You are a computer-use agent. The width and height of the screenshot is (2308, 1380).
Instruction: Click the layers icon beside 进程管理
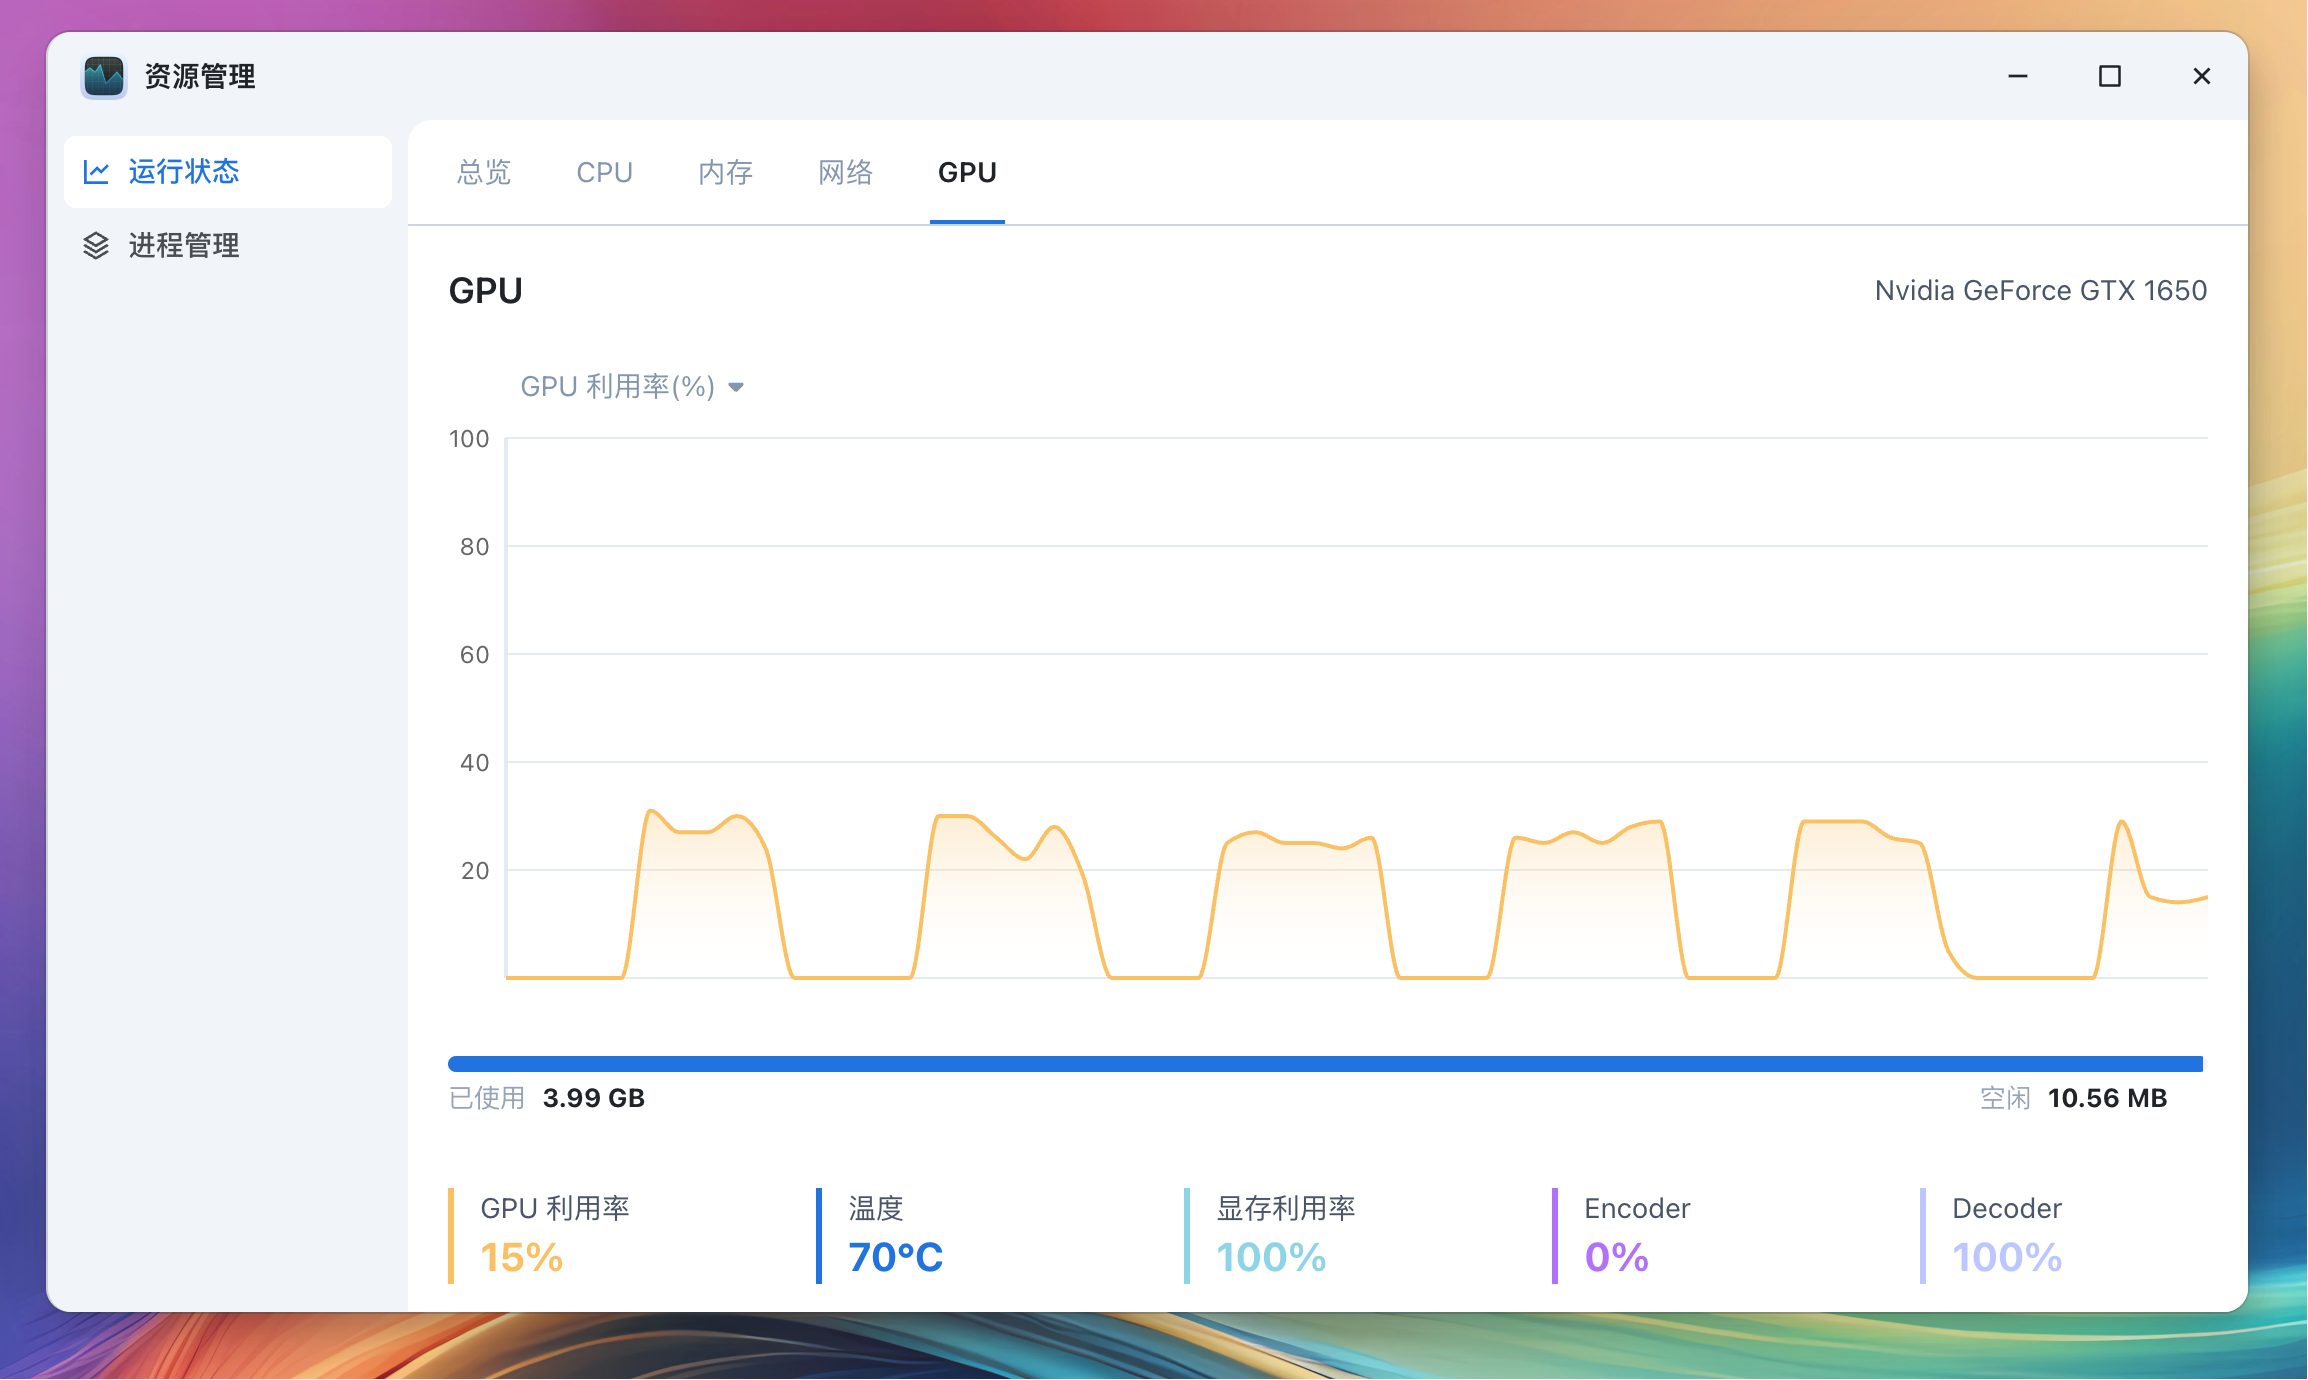point(96,246)
